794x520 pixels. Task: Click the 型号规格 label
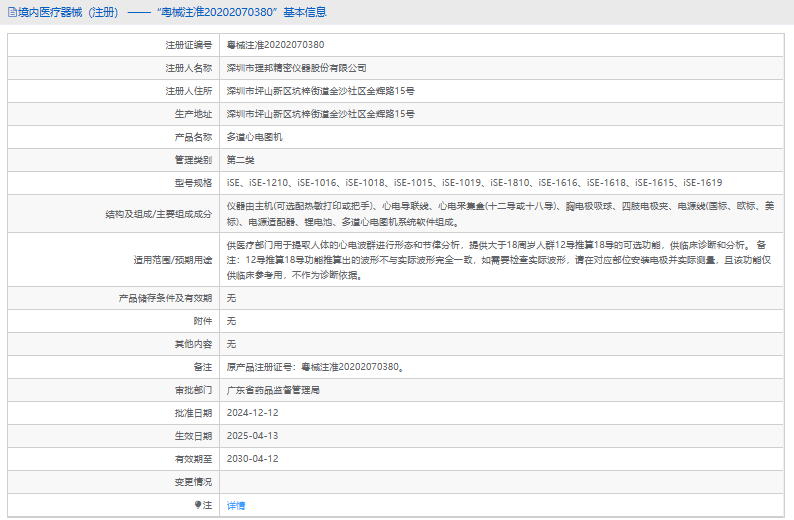pyautogui.click(x=193, y=183)
